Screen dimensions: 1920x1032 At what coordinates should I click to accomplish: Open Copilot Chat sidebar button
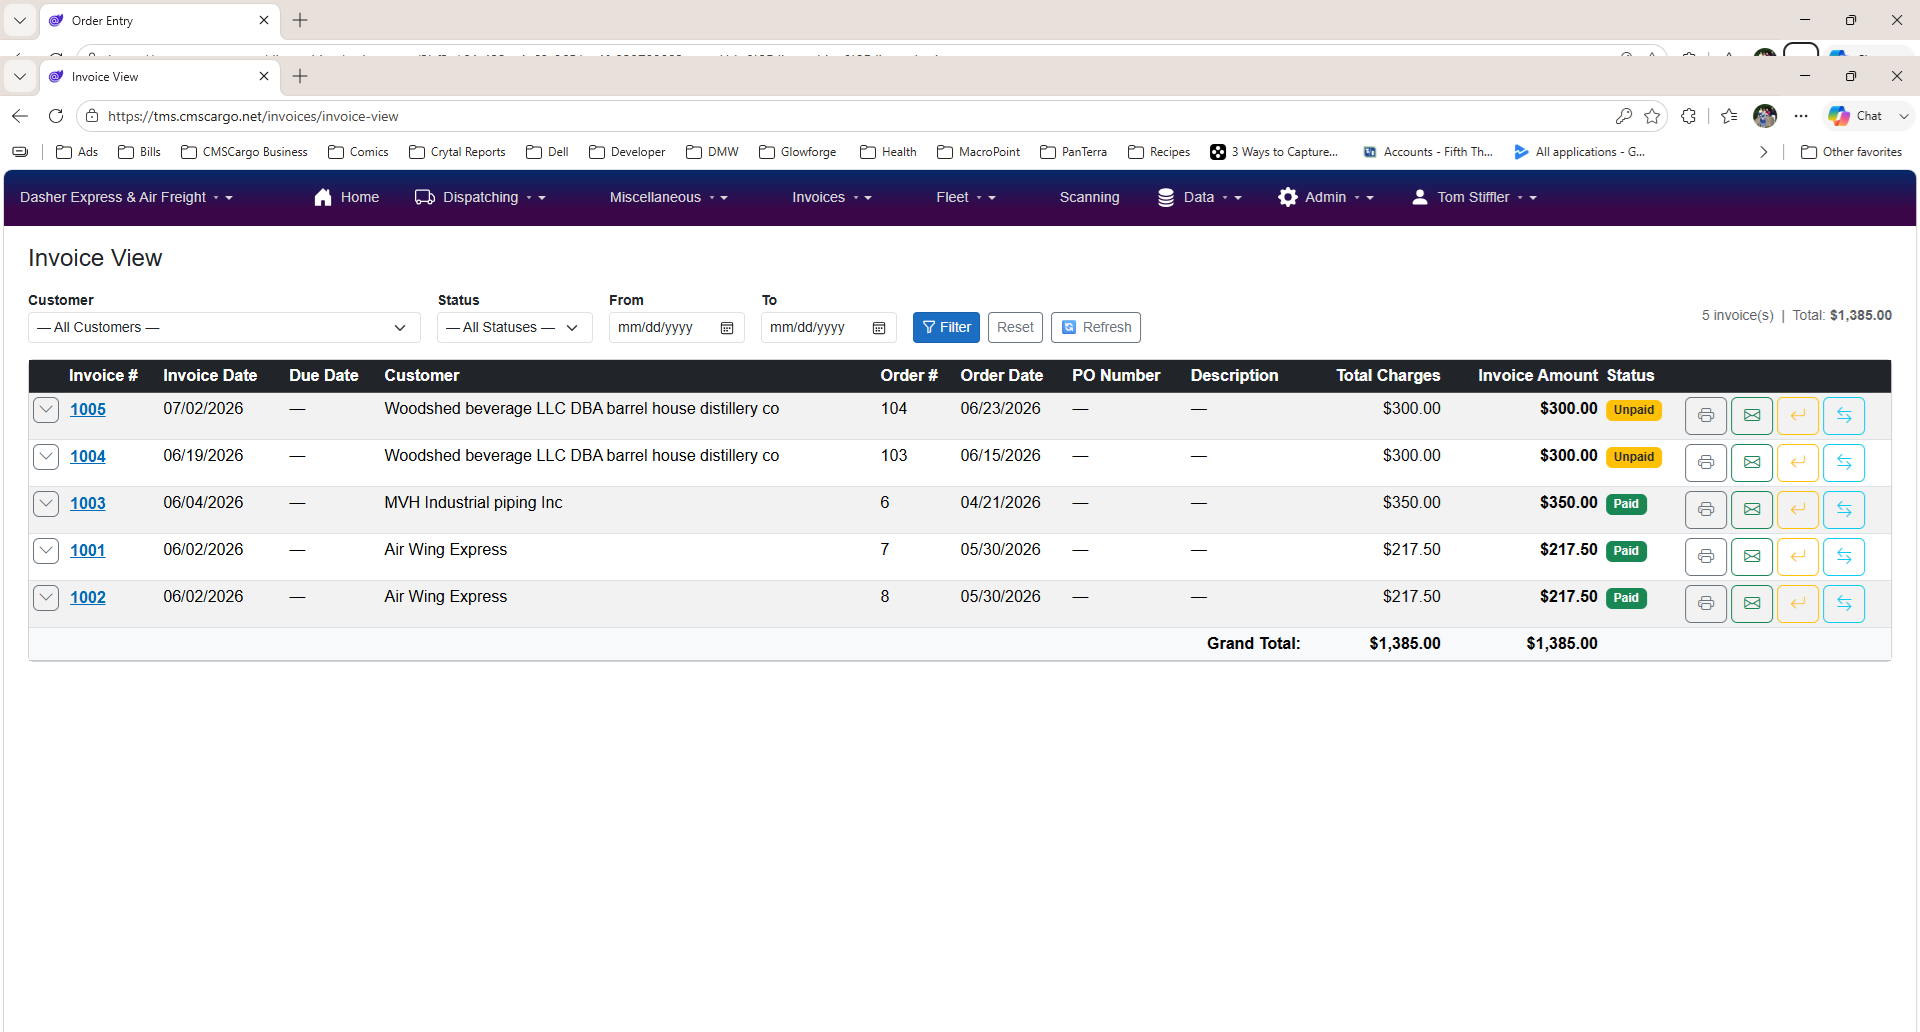click(1857, 116)
